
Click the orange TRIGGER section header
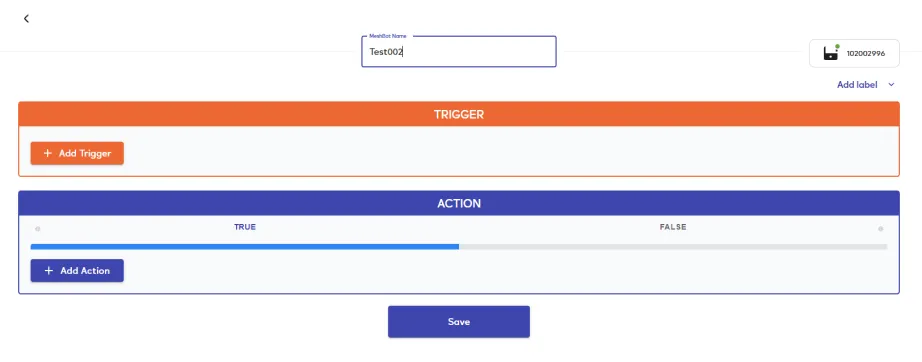point(459,114)
